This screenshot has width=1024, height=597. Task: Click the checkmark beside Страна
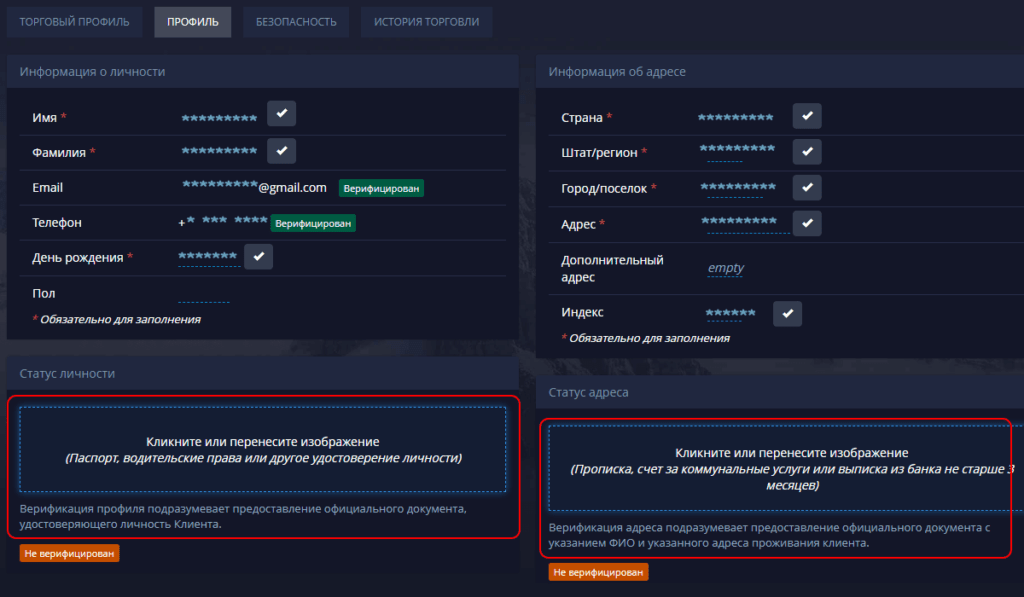point(807,116)
